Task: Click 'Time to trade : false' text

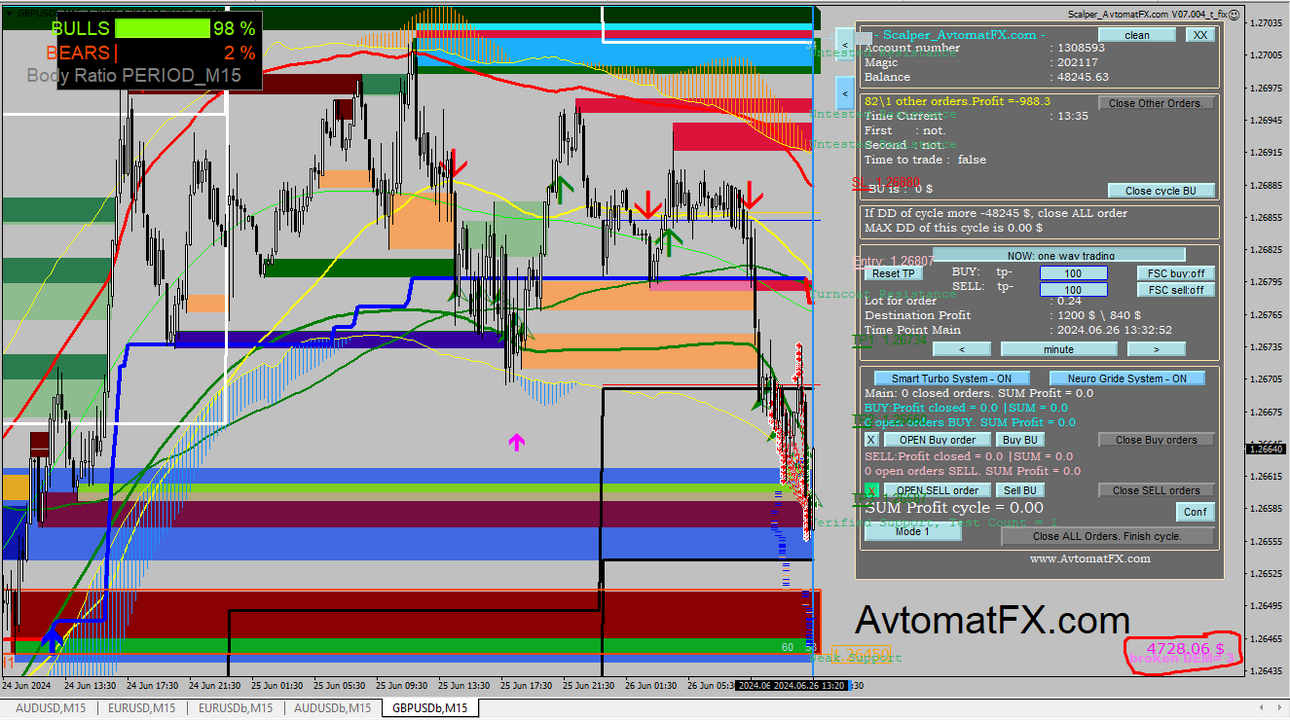Action: [925, 159]
